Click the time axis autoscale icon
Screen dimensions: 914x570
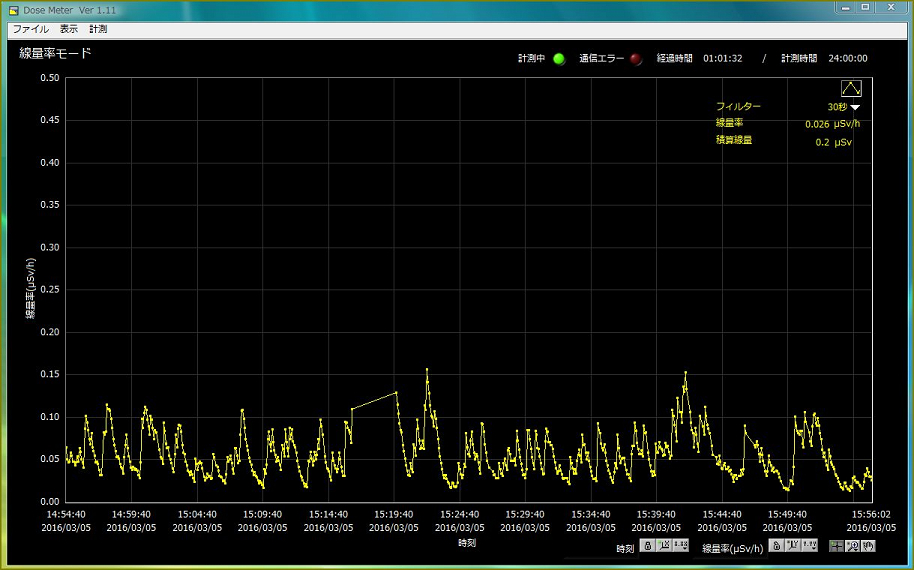pyautogui.click(x=664, y=546)
